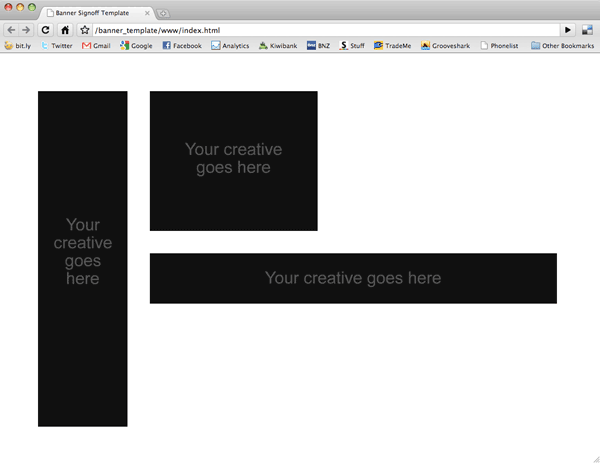The height and width of the screenshot is (463, 600).
Task: Open the bit.ly bookmark
Action: pyautogui.click(x=18, y=46)
